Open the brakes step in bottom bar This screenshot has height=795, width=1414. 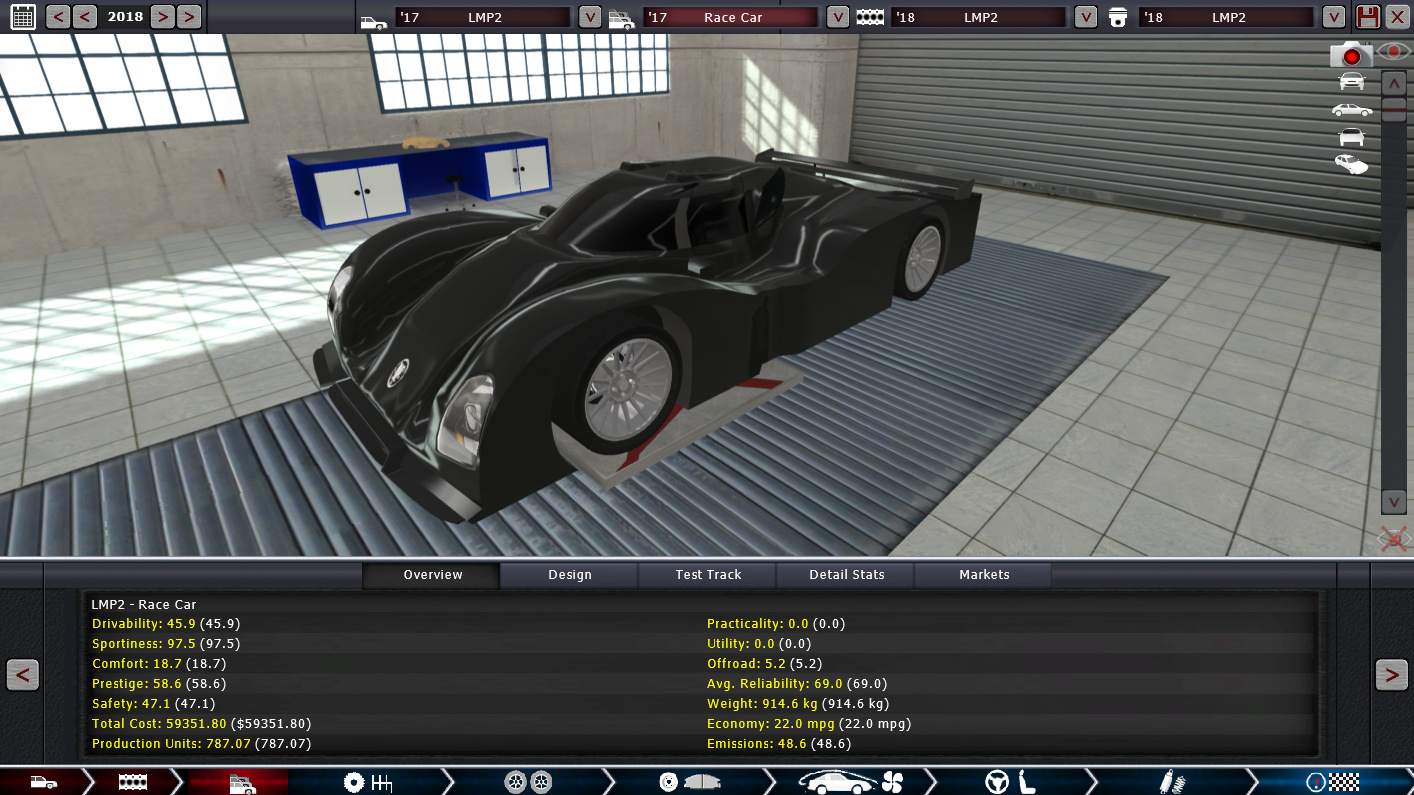688,782
